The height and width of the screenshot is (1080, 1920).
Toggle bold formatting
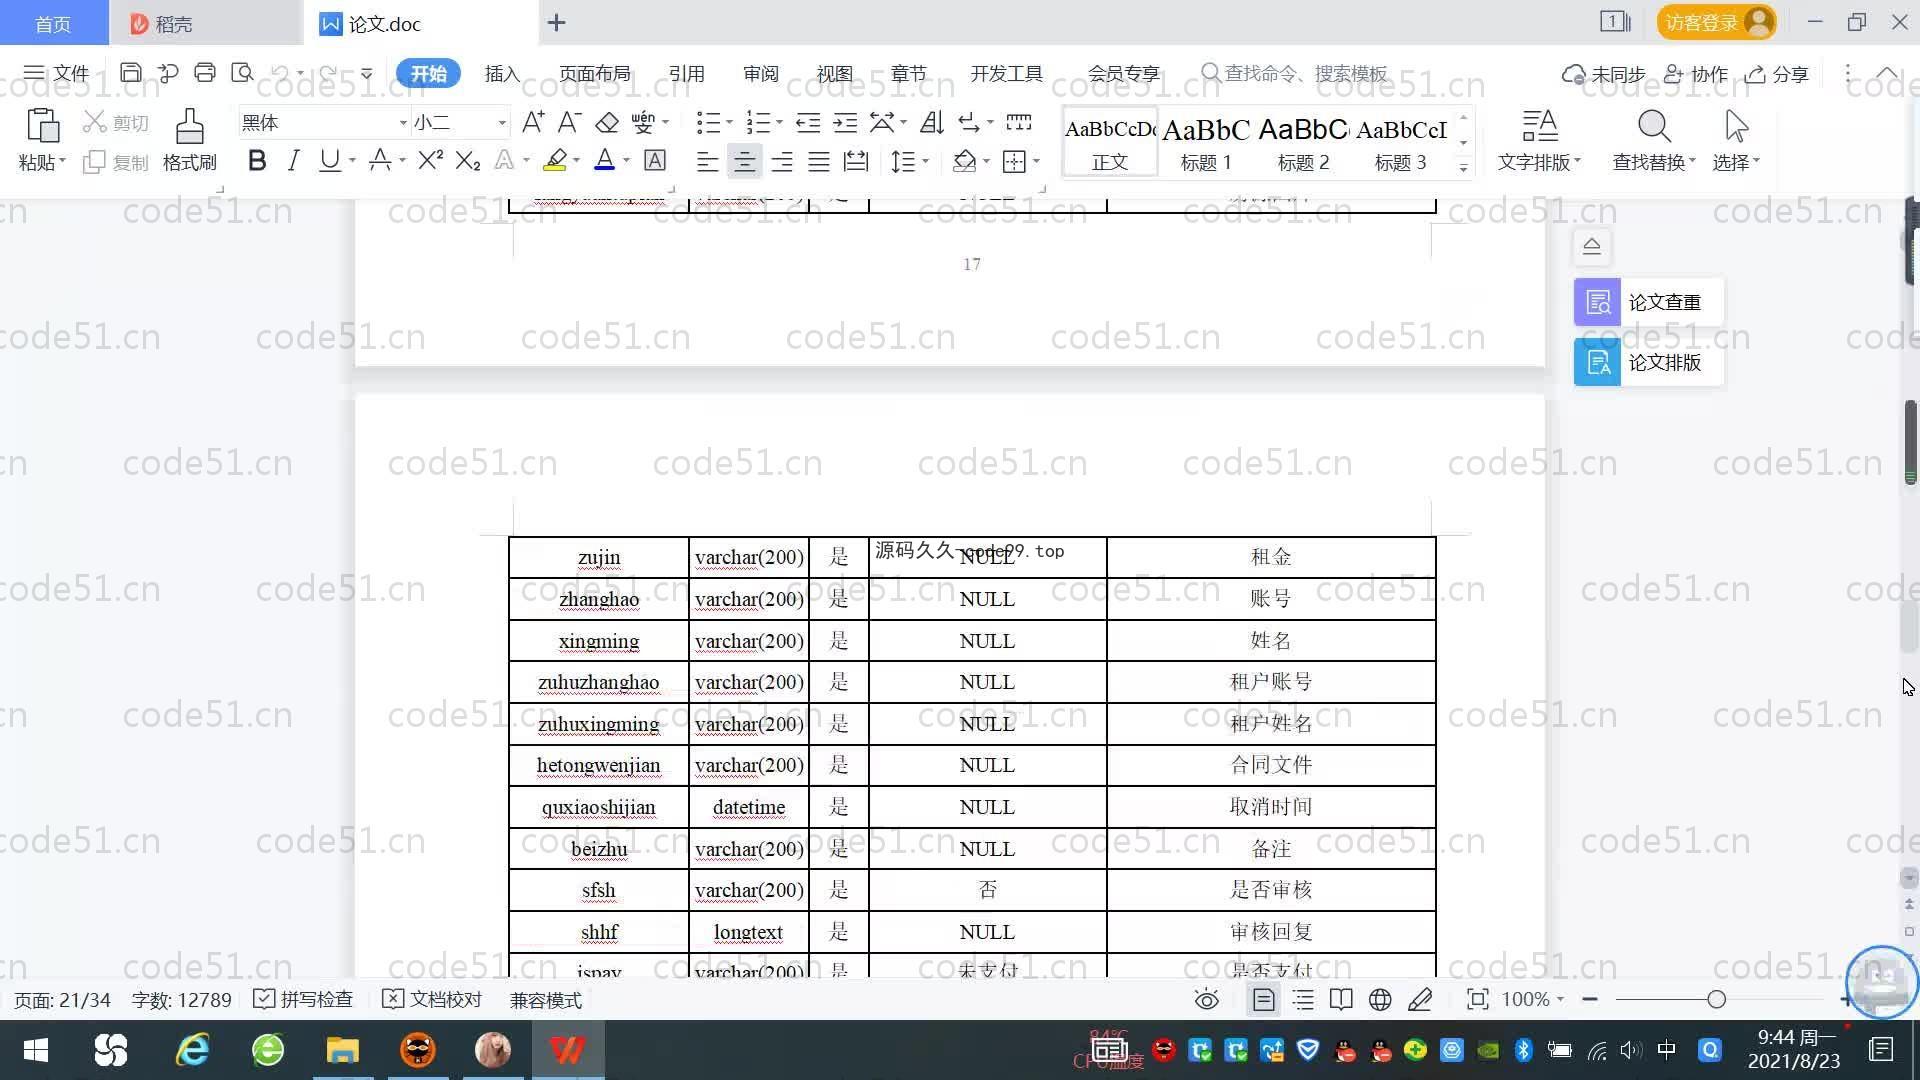pos(257,160)
